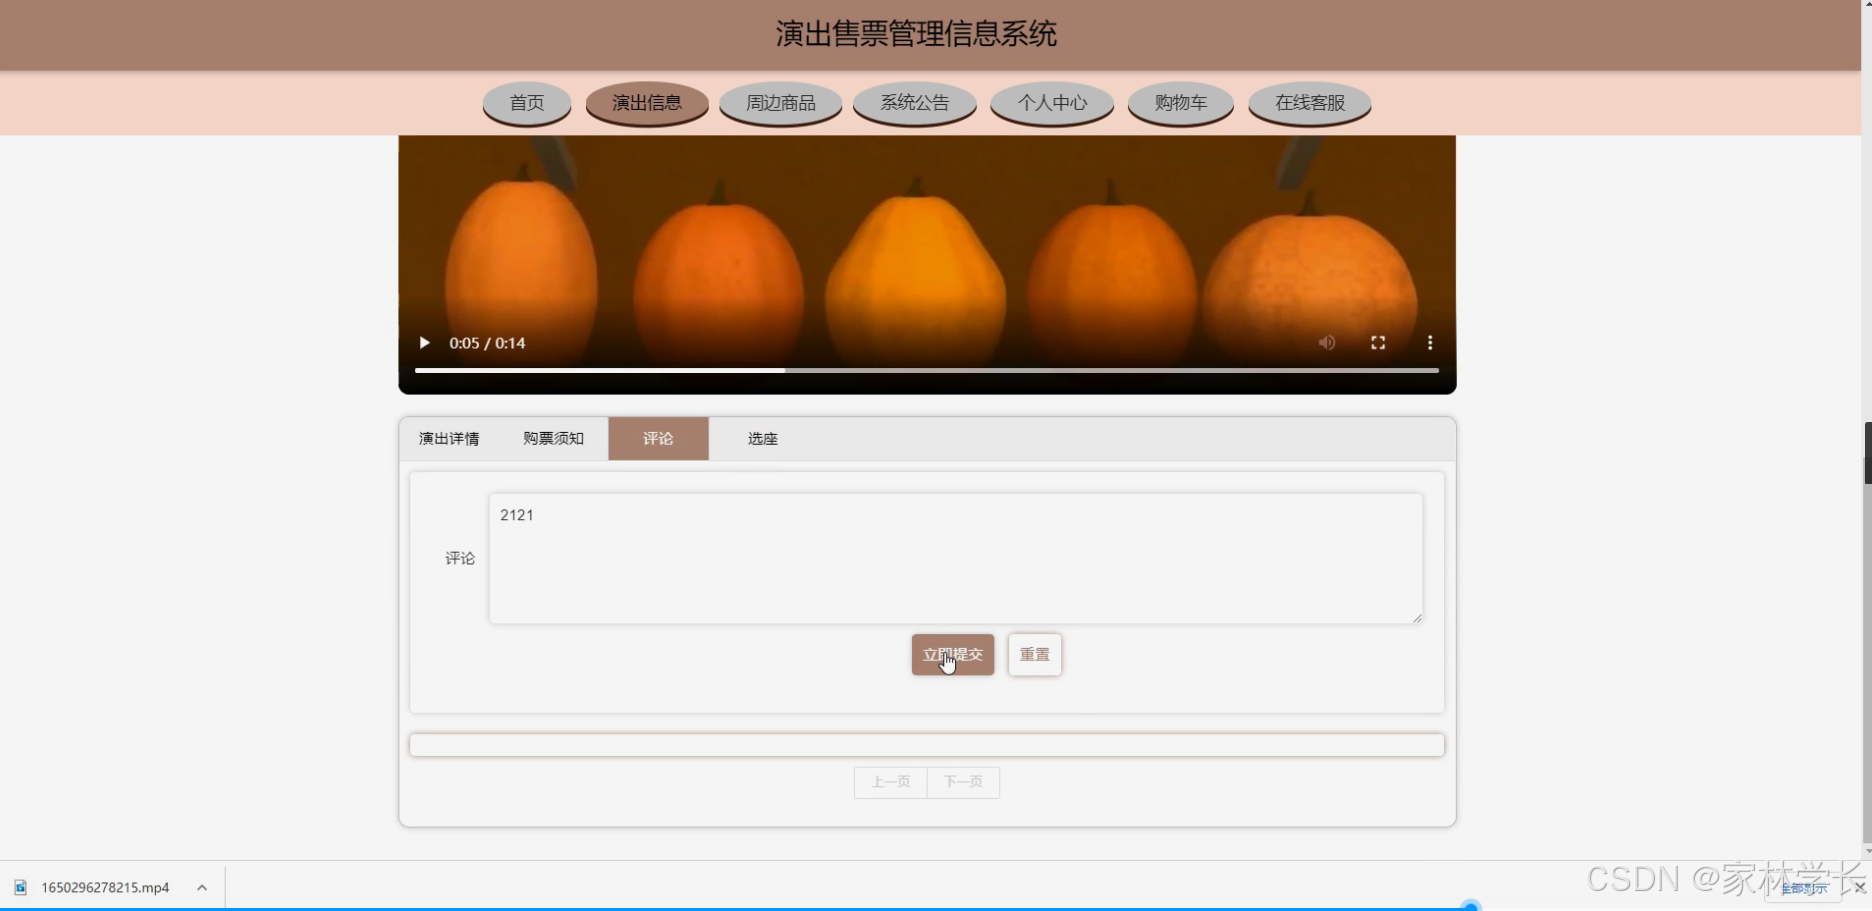Go to 首页 navigation item

tap(527, 103)
